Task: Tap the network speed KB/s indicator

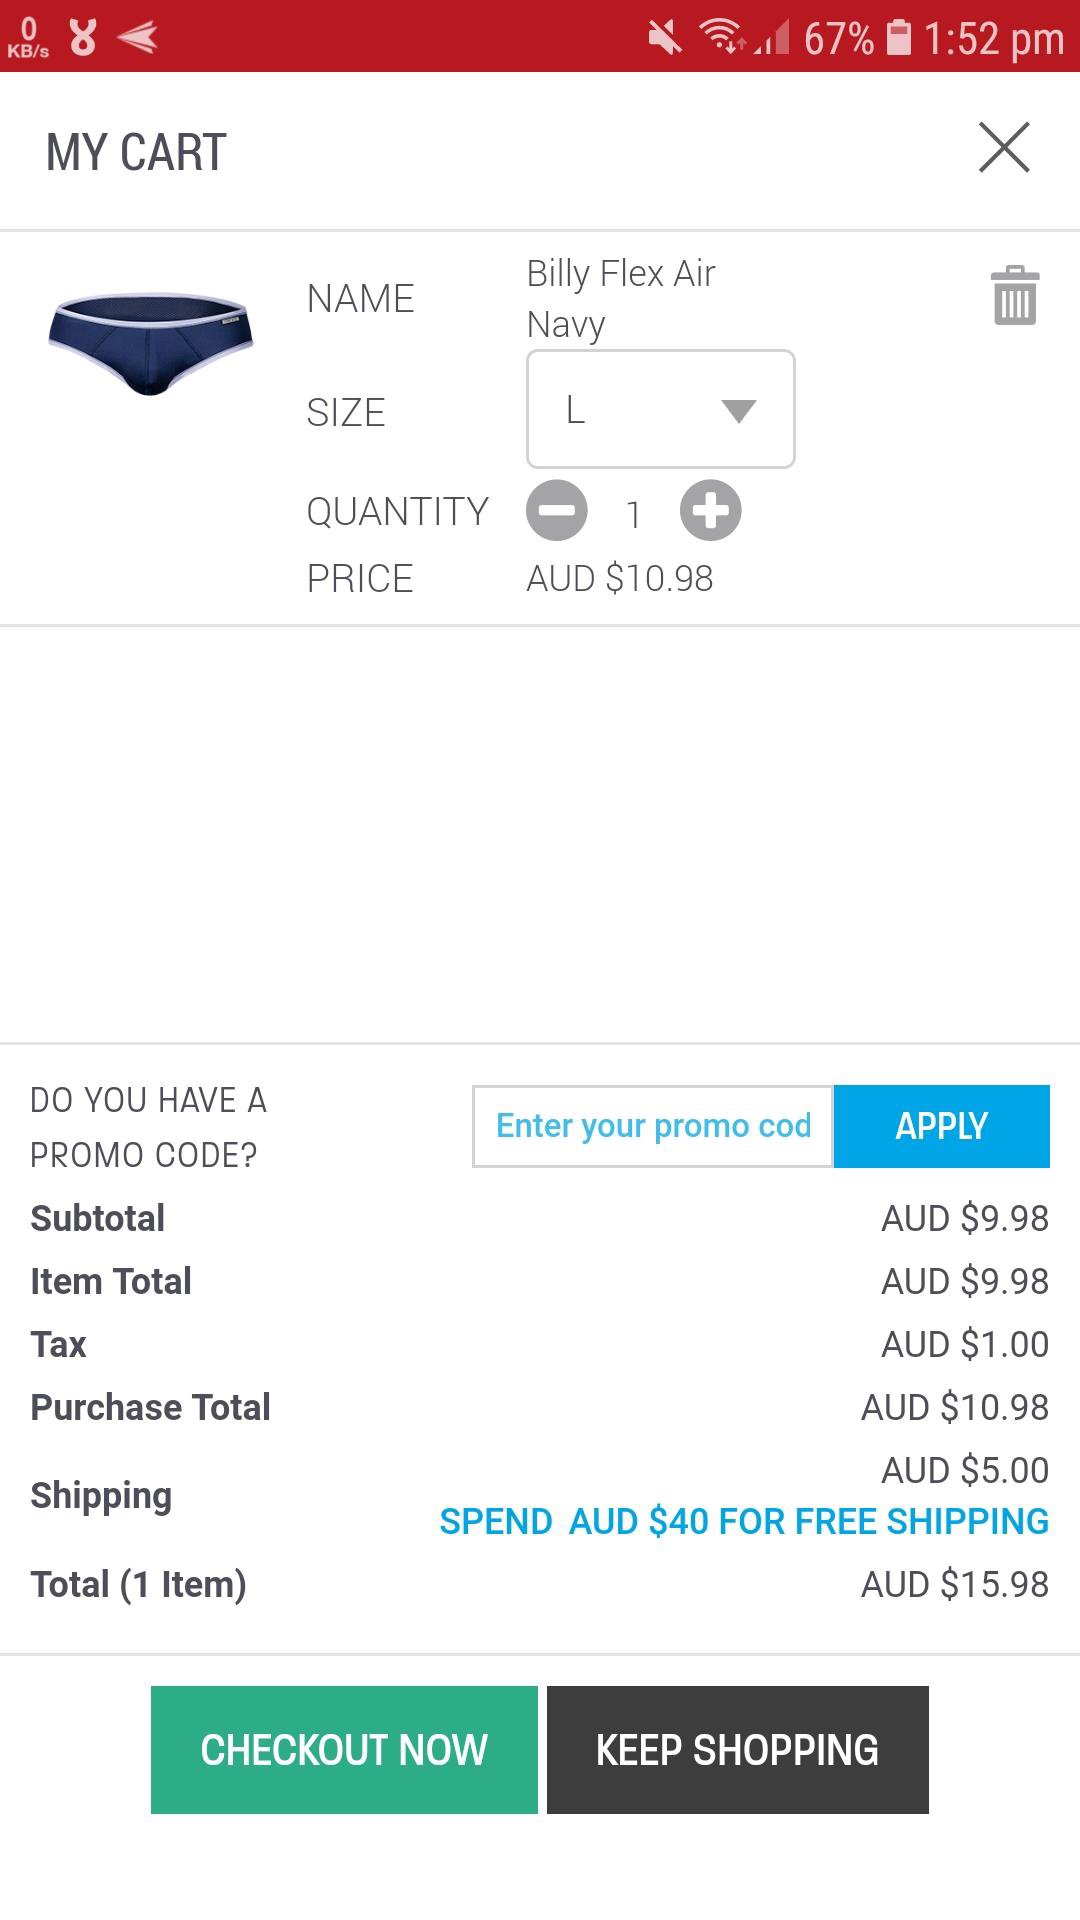Action: click(28, 38)
